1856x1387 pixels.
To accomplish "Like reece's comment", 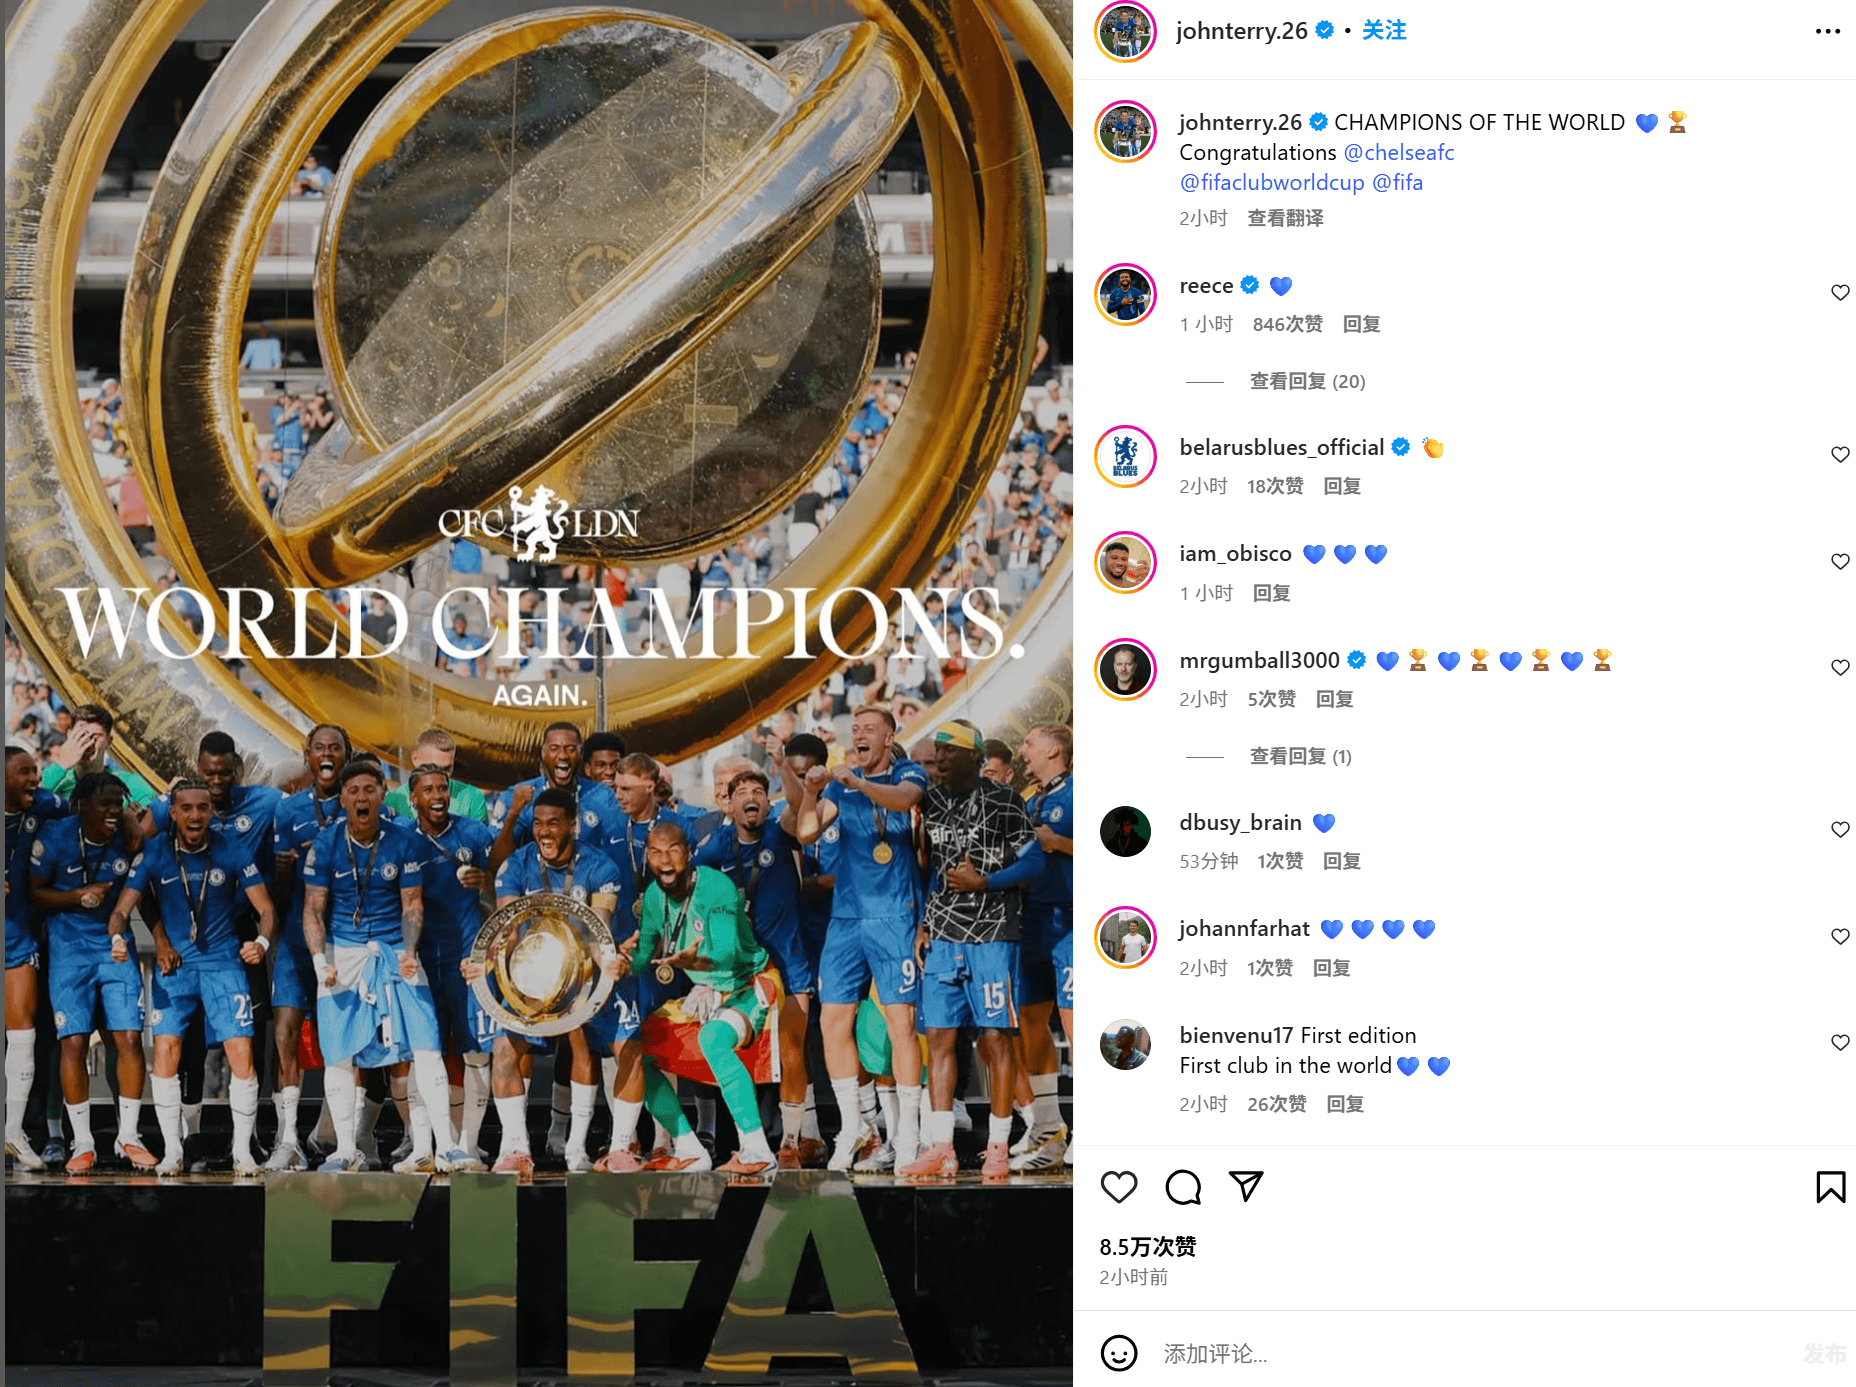I will (1840, 293).
